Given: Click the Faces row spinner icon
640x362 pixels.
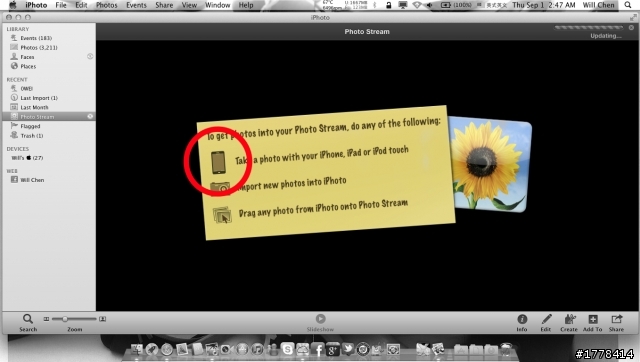Looking at the screenshot, I should [90, 56].
